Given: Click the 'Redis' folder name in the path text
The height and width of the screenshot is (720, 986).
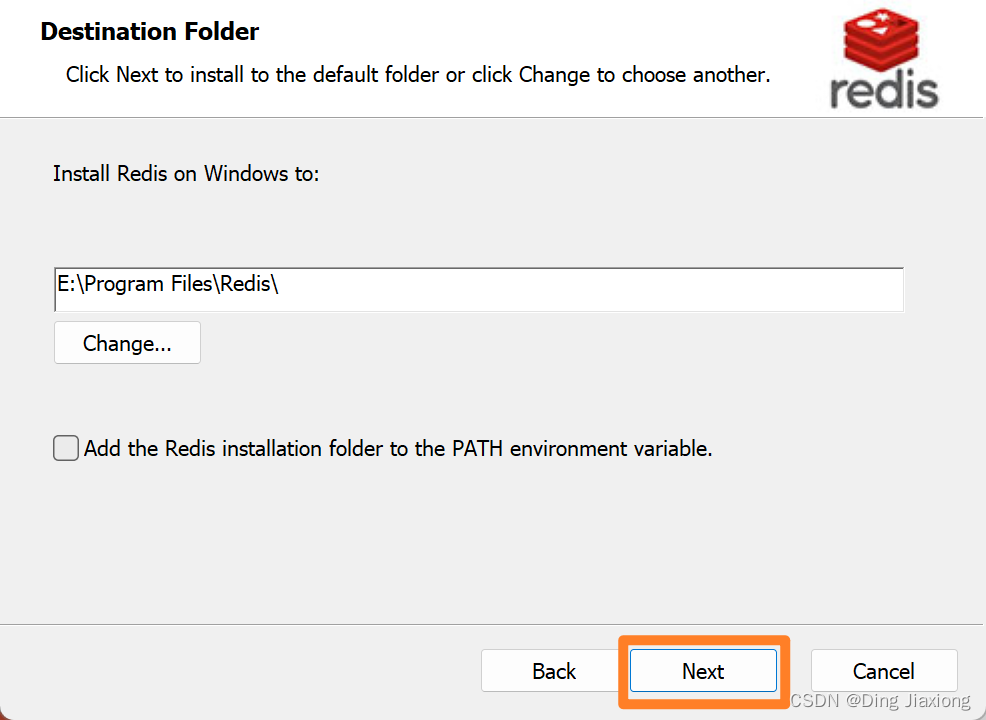Looking at the screenshot, I should click(245, 284).
